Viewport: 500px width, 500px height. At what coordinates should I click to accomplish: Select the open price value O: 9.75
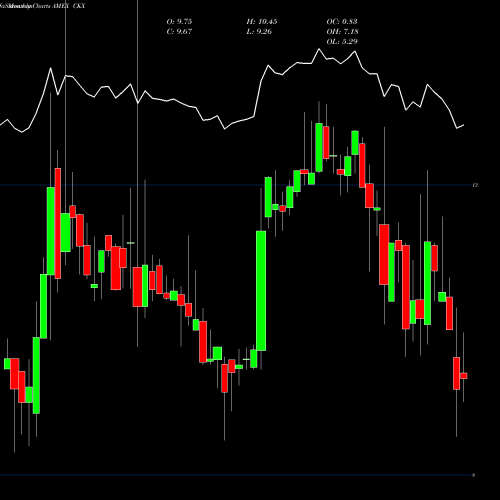tap(179, 22)
